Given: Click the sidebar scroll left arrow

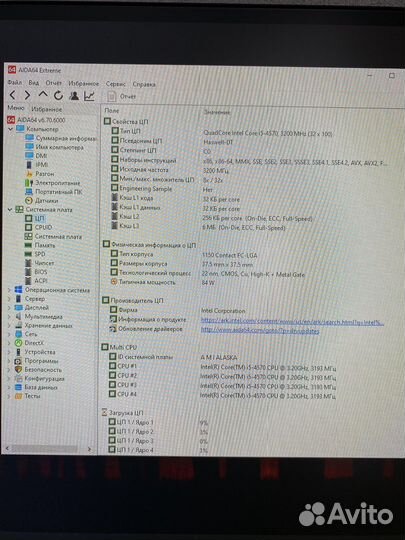Looking at the screenshot, I should point(7,448).
